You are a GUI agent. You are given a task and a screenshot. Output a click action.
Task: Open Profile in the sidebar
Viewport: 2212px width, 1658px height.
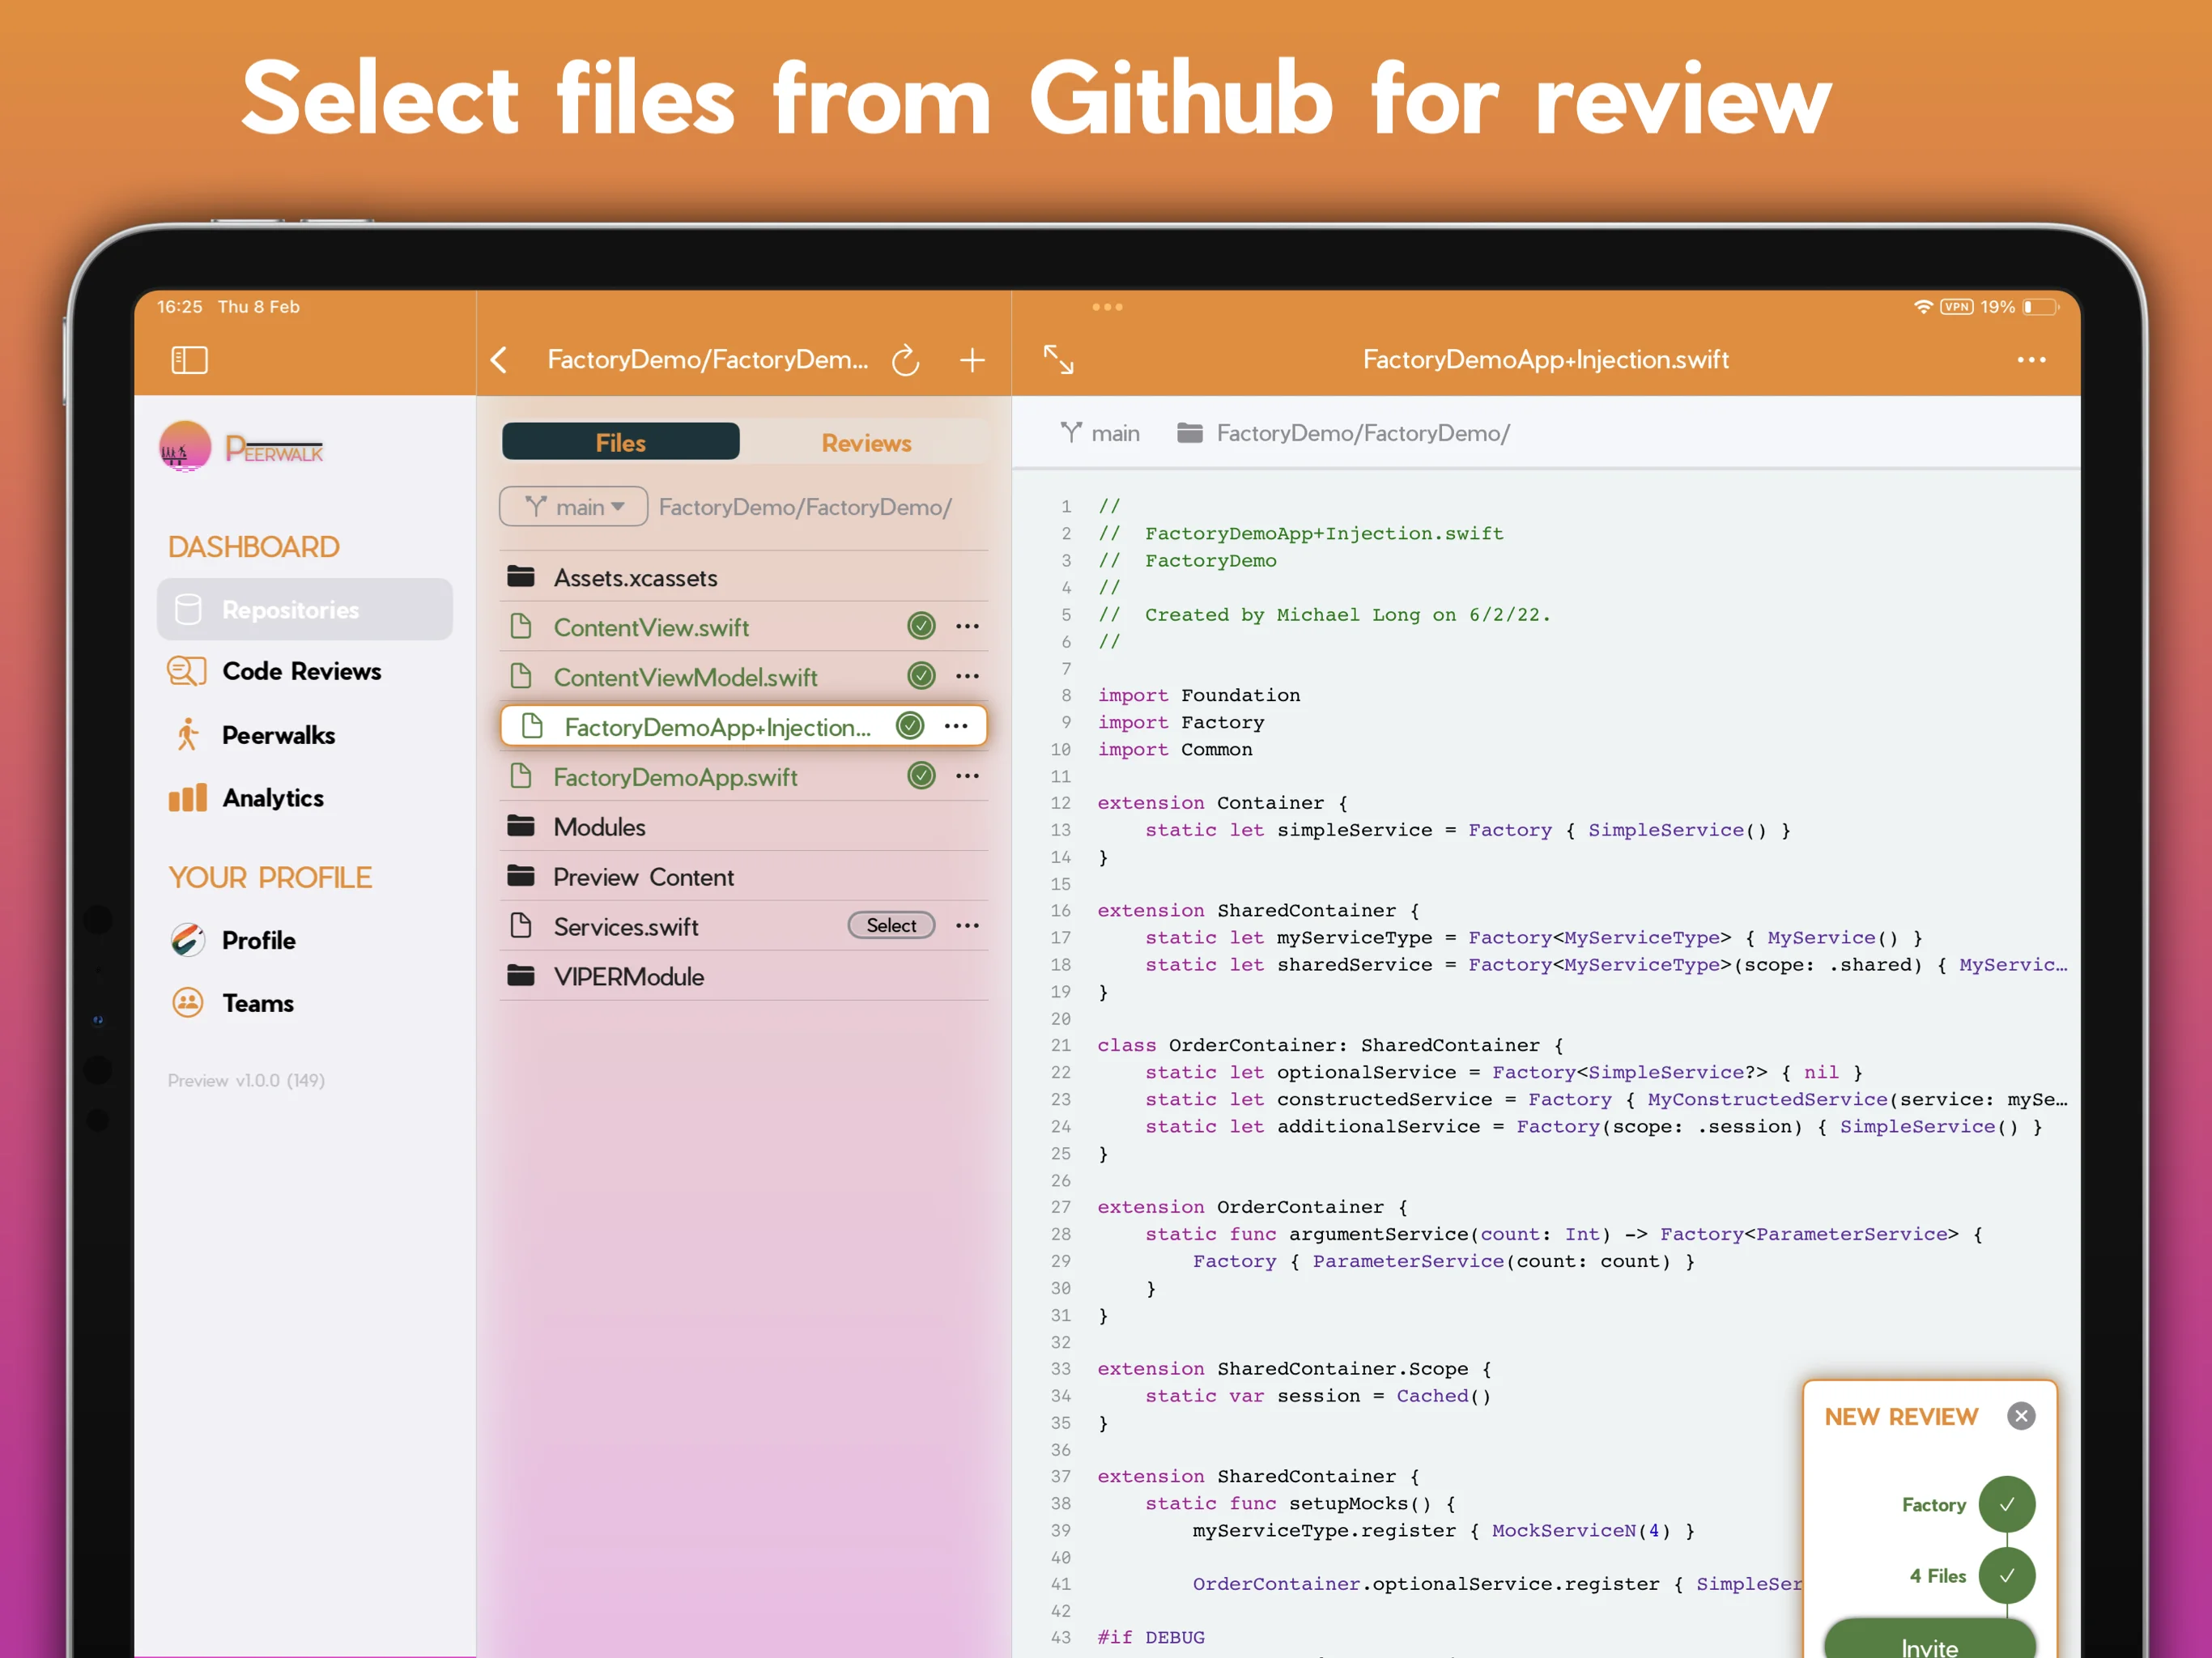coord(233,940)
